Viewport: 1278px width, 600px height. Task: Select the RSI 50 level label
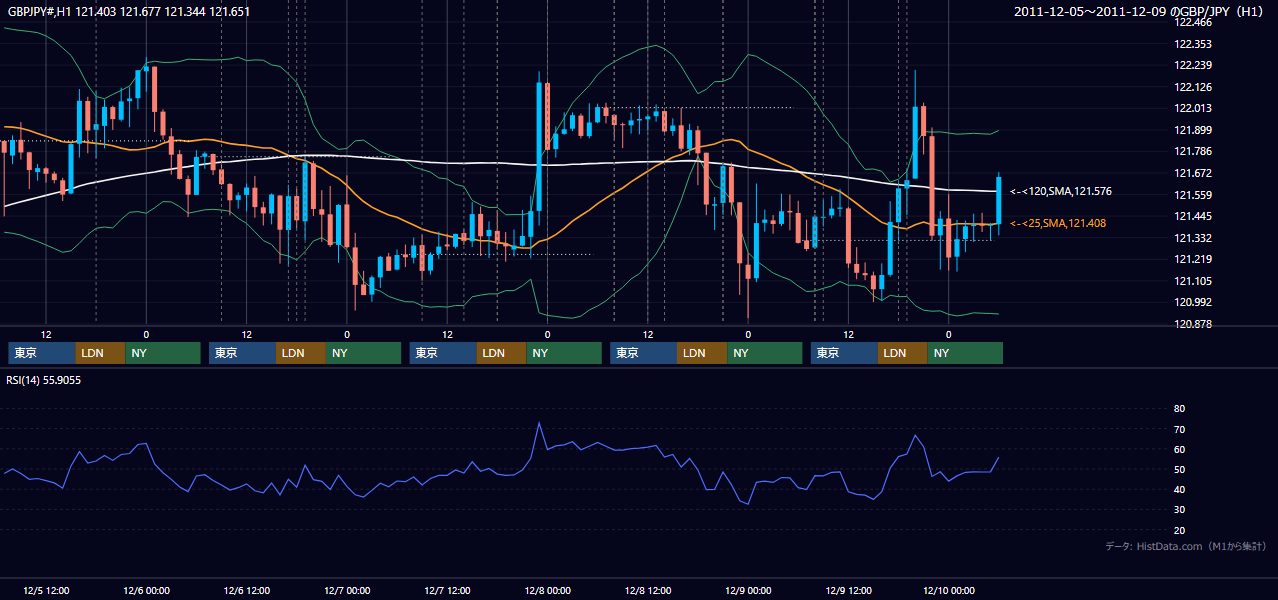tap(1179, 469)
